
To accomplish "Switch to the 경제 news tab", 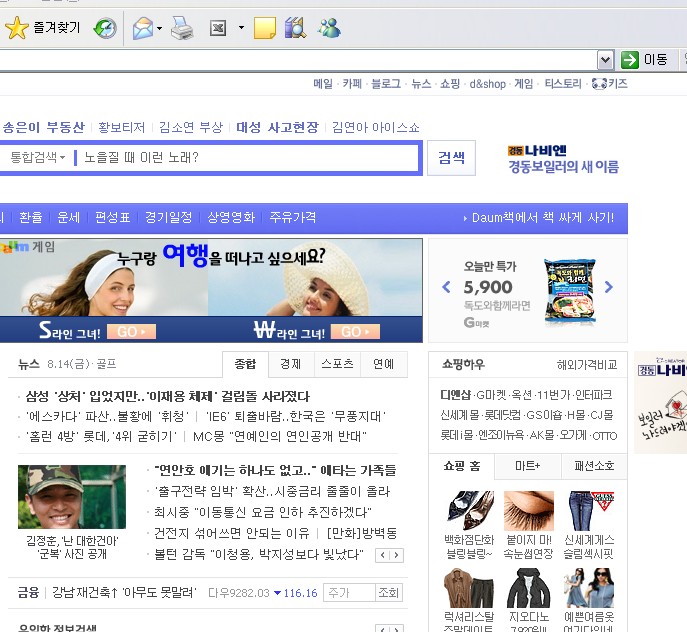I will (x=291, y=364).
